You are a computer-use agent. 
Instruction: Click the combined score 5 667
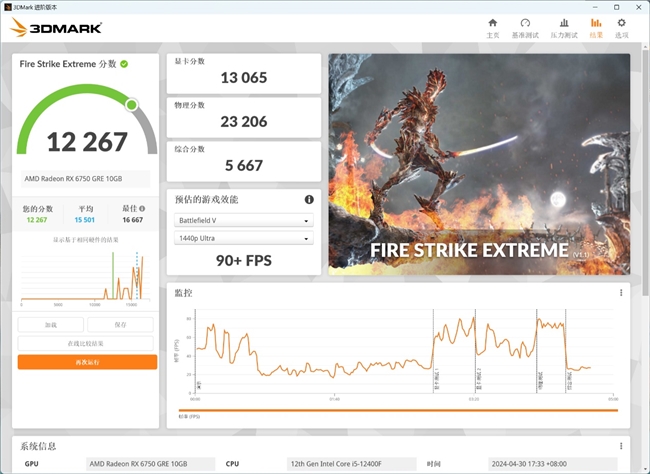tap(244, 165)
